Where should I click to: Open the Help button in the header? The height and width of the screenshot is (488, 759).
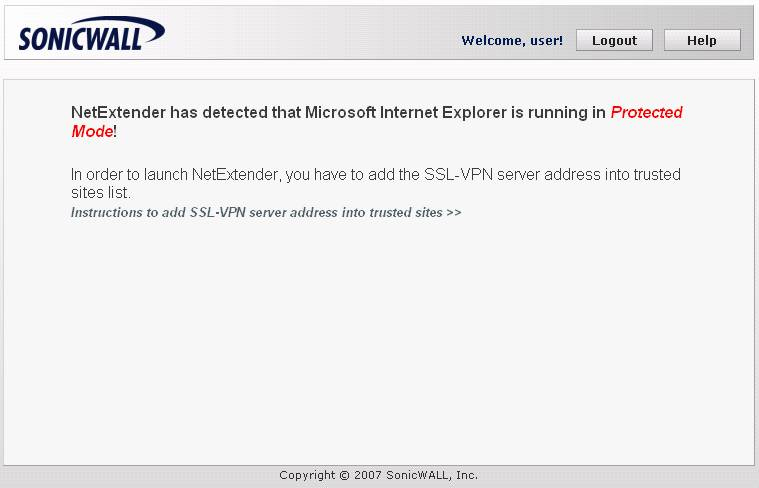click(x=702, y=40)
